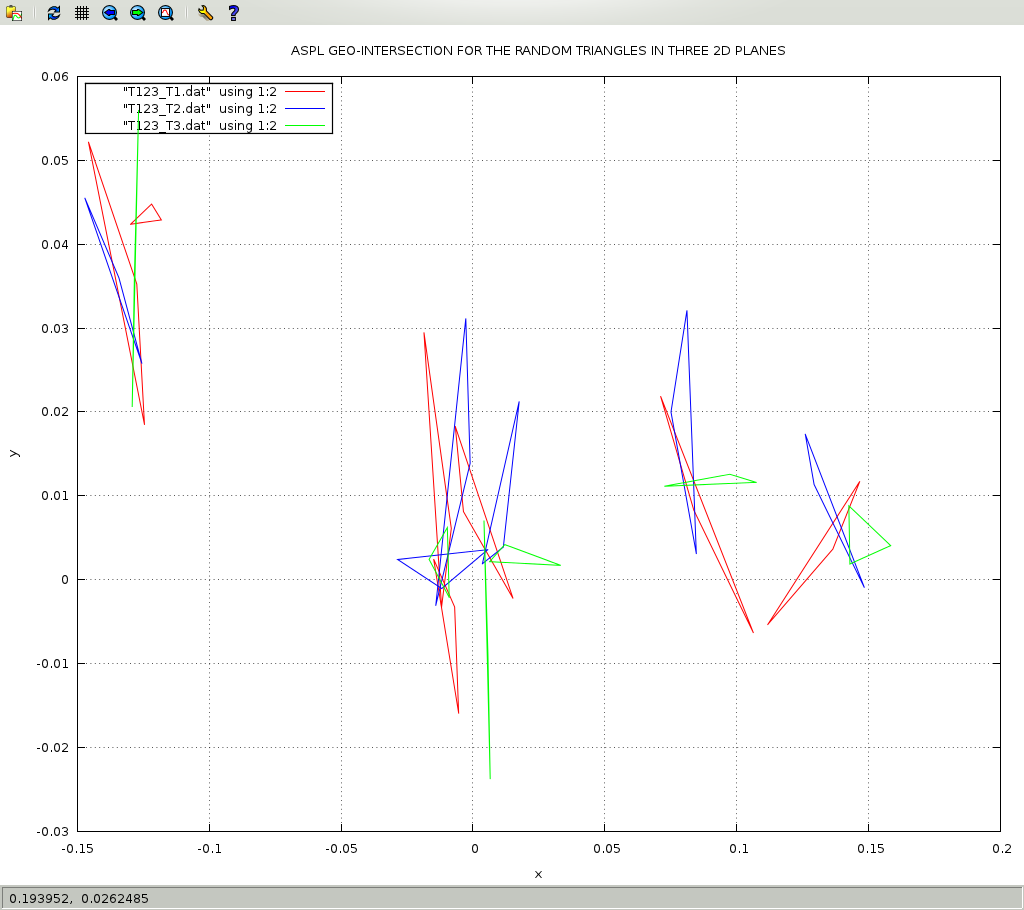Click the small red triangle near top-left
This screenshot has width=1024, height=910.
[x=148, y=216]
